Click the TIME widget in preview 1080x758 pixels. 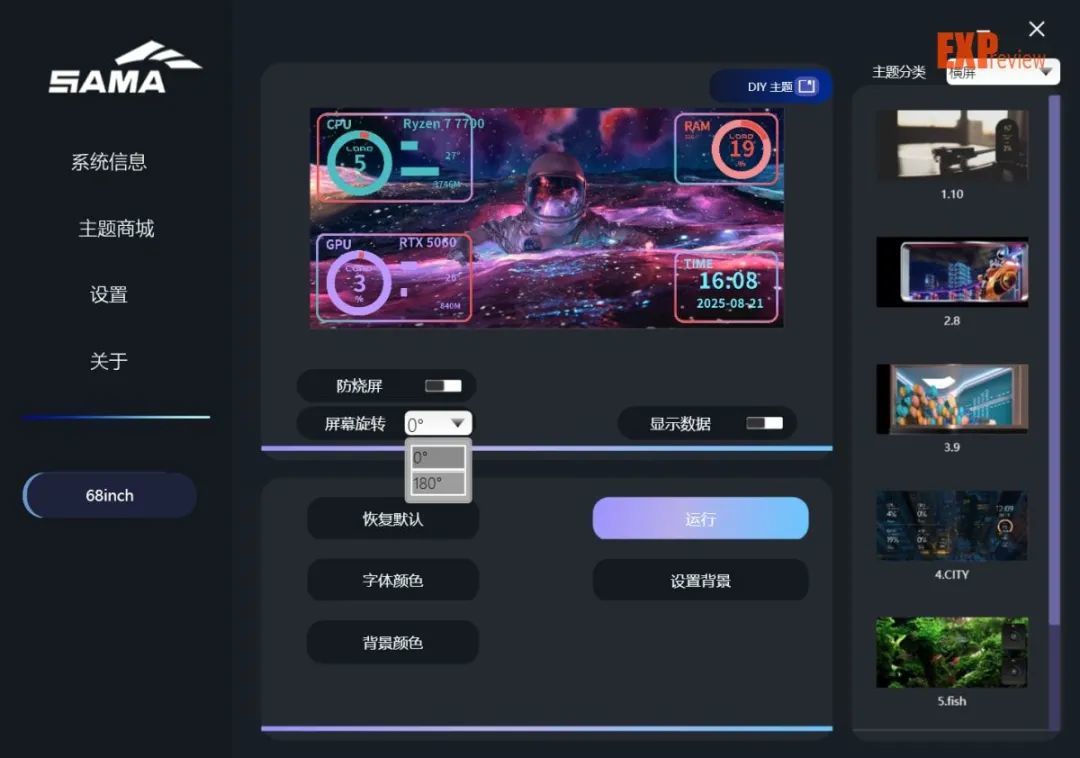(727, 287)
